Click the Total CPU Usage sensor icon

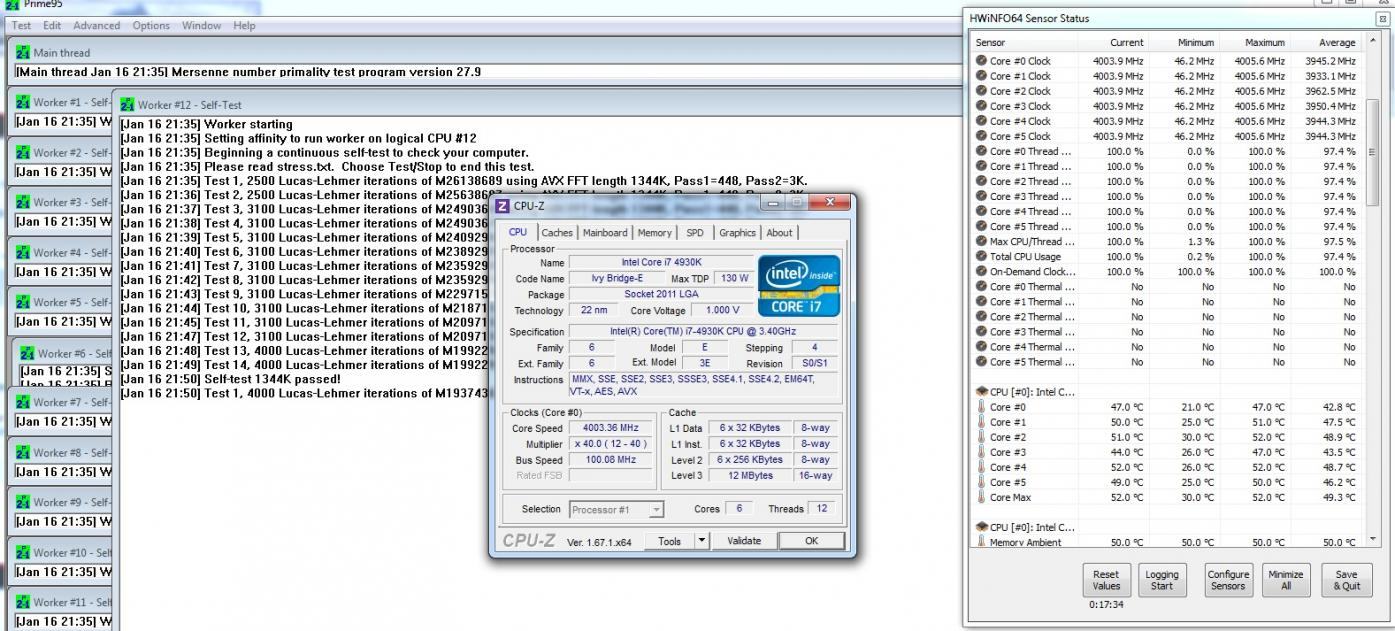pyautogui.click(x=981, y=257)
